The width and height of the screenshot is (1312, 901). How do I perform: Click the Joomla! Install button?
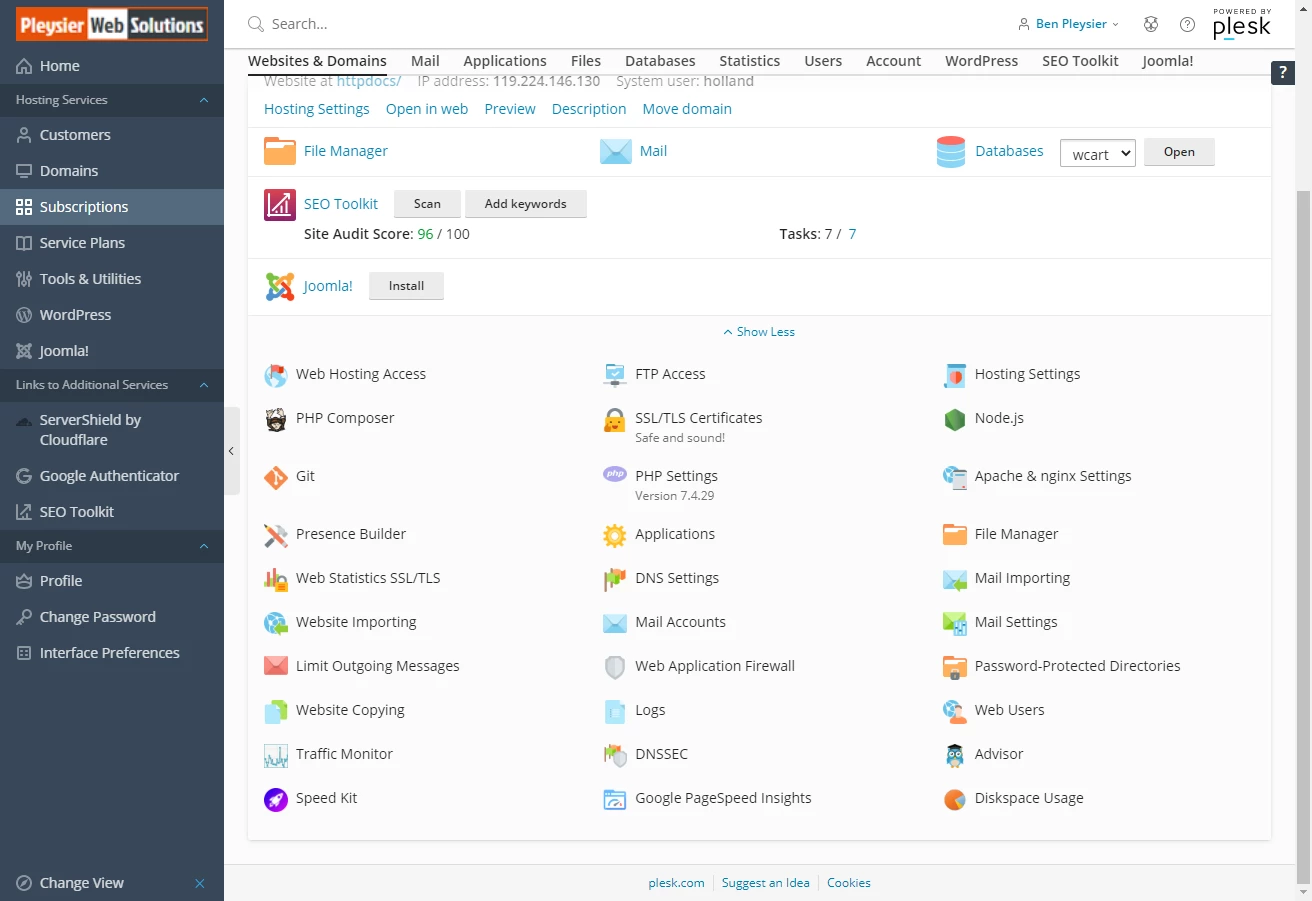click(x=407, y=286)
